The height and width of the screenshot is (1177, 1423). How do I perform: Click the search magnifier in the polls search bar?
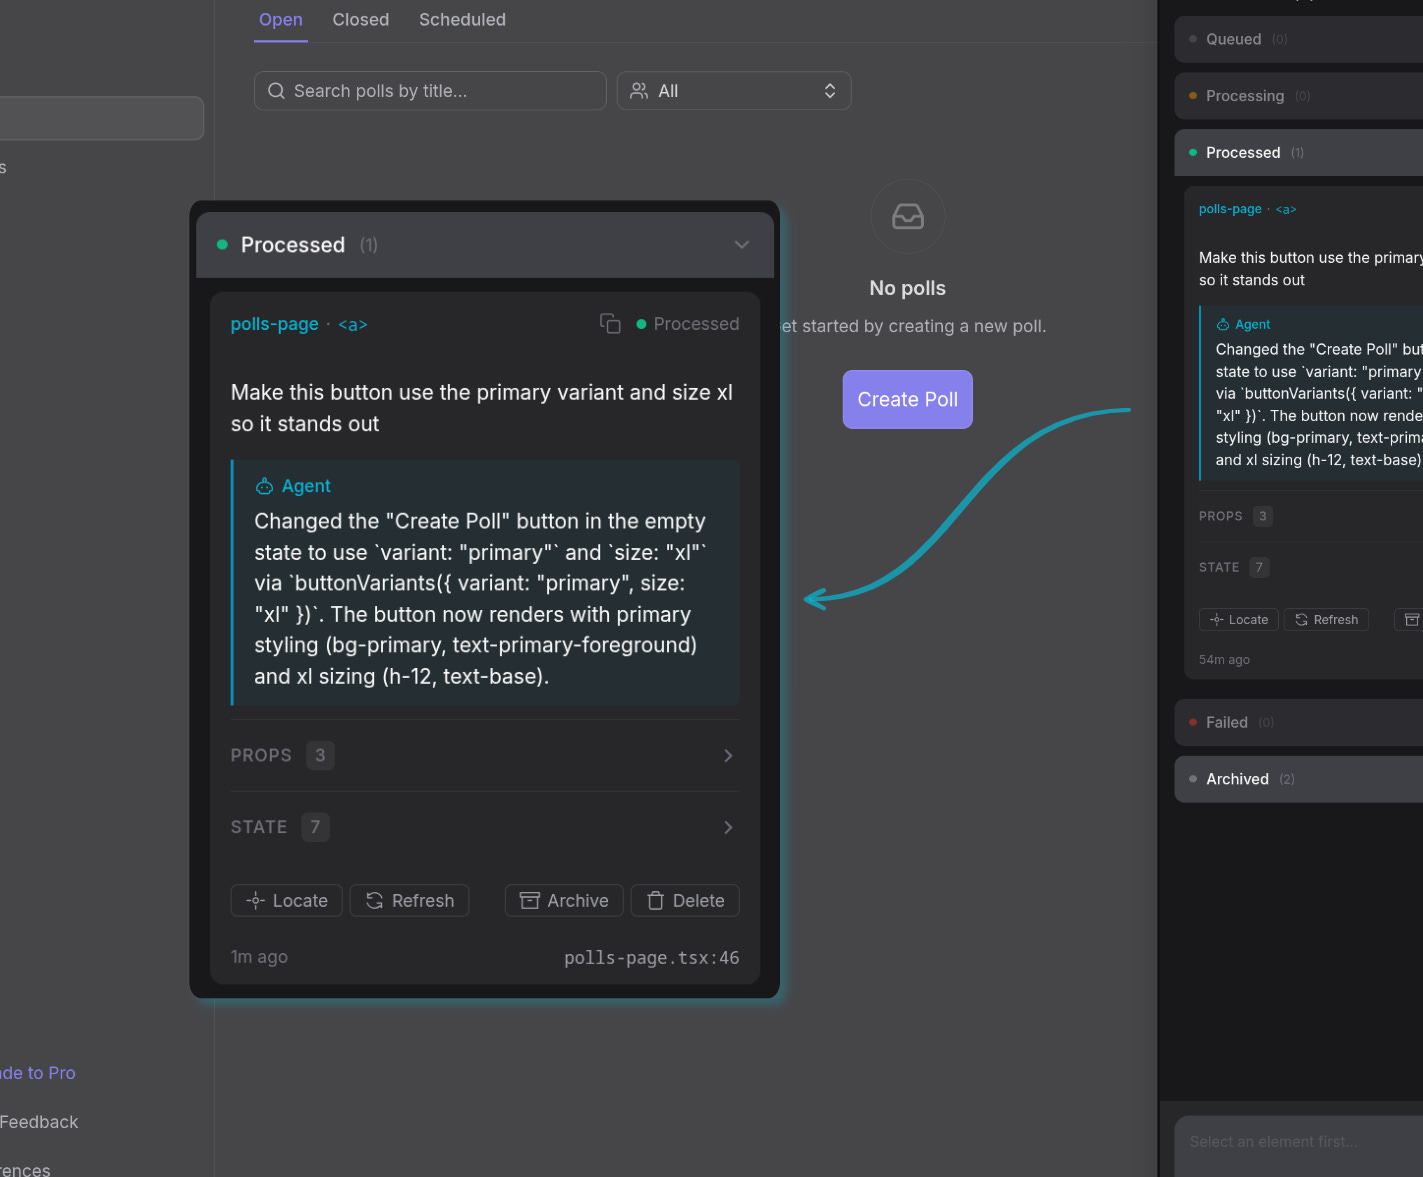[276, 90]
